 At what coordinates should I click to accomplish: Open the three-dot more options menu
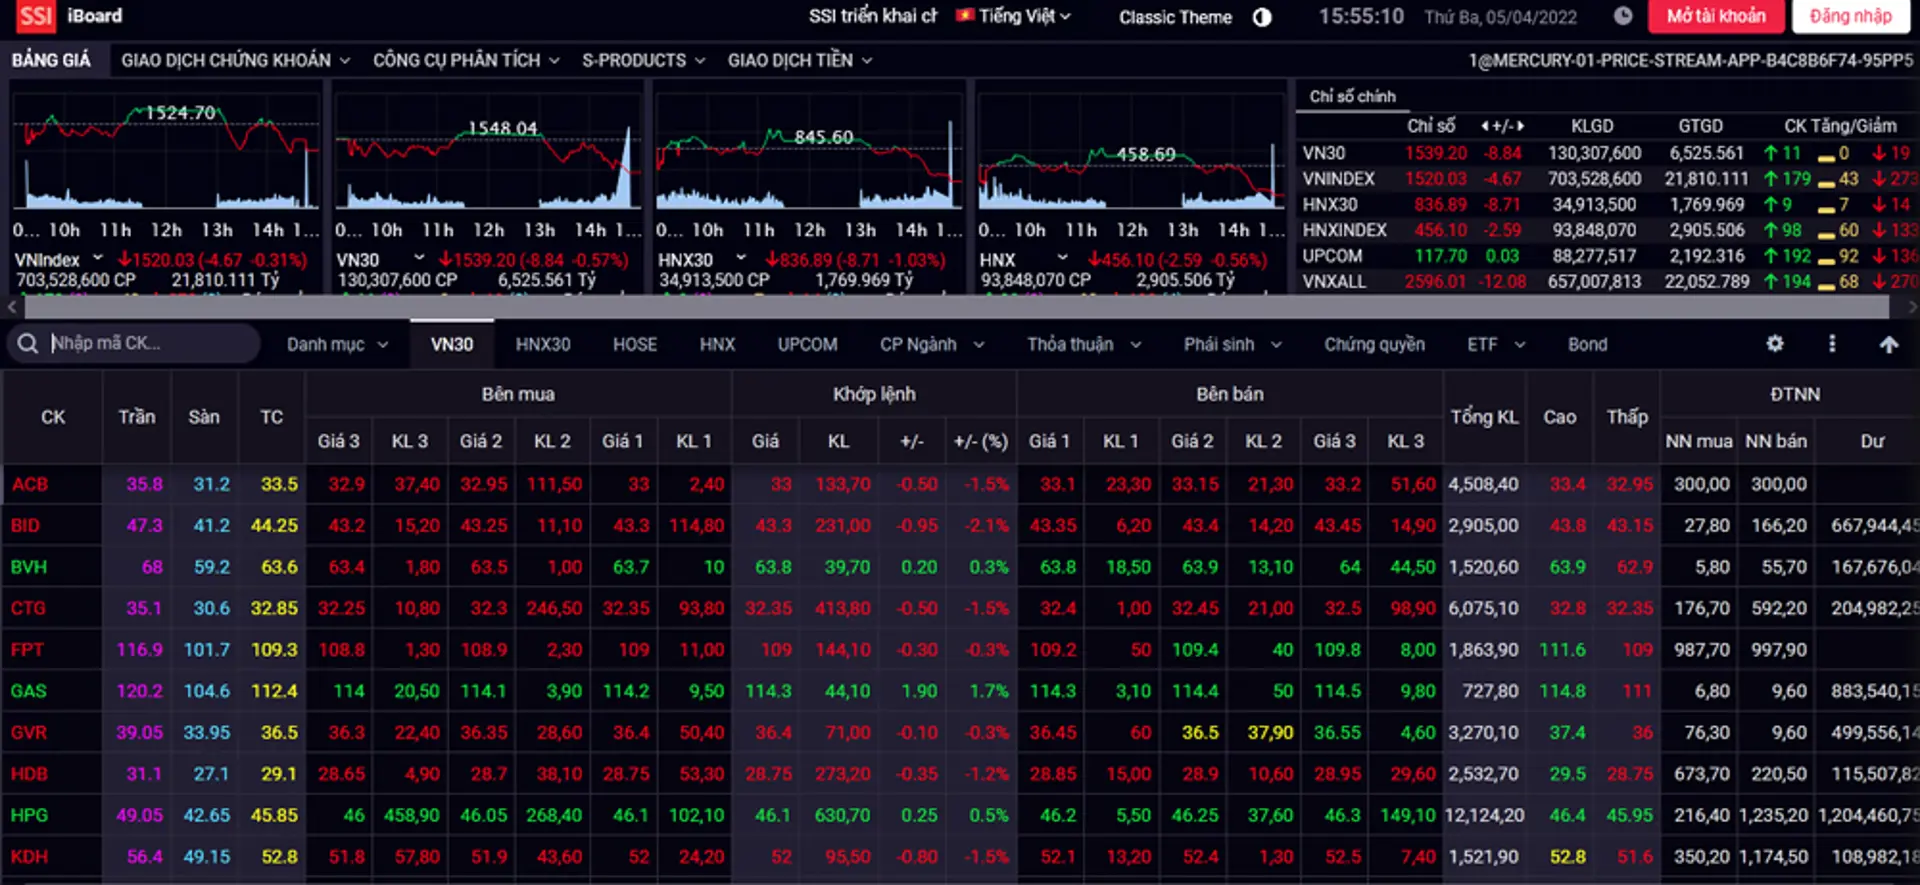pos(1832,343)
